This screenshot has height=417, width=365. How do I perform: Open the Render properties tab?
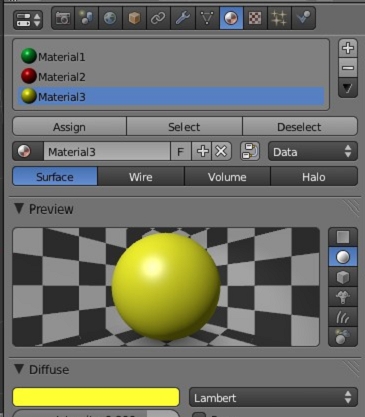coord(63,18)
